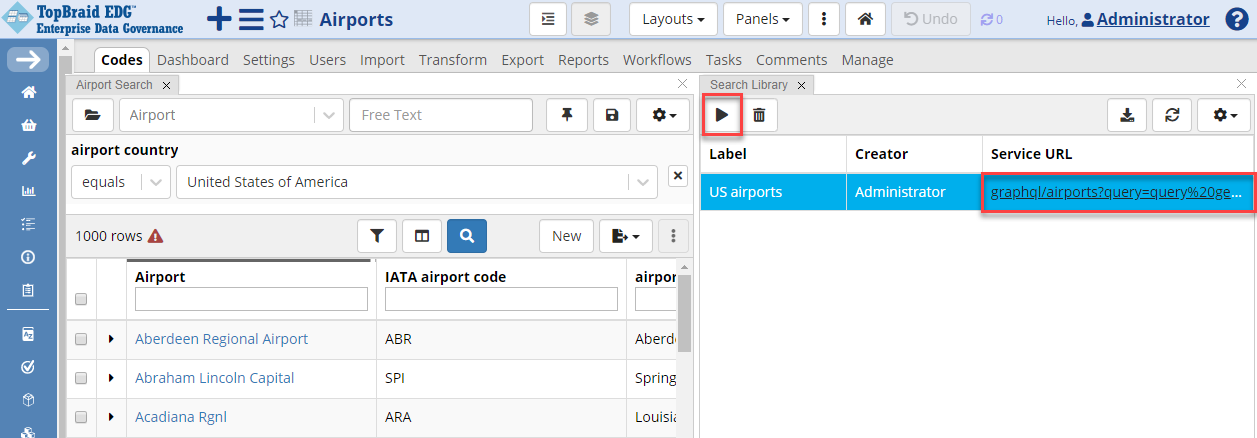Image resolution: width=1257 pixels, height=438 pixels.
Task: Click the save search floppy disk icon
Action: pyautogui.click(x=612, y=116)
